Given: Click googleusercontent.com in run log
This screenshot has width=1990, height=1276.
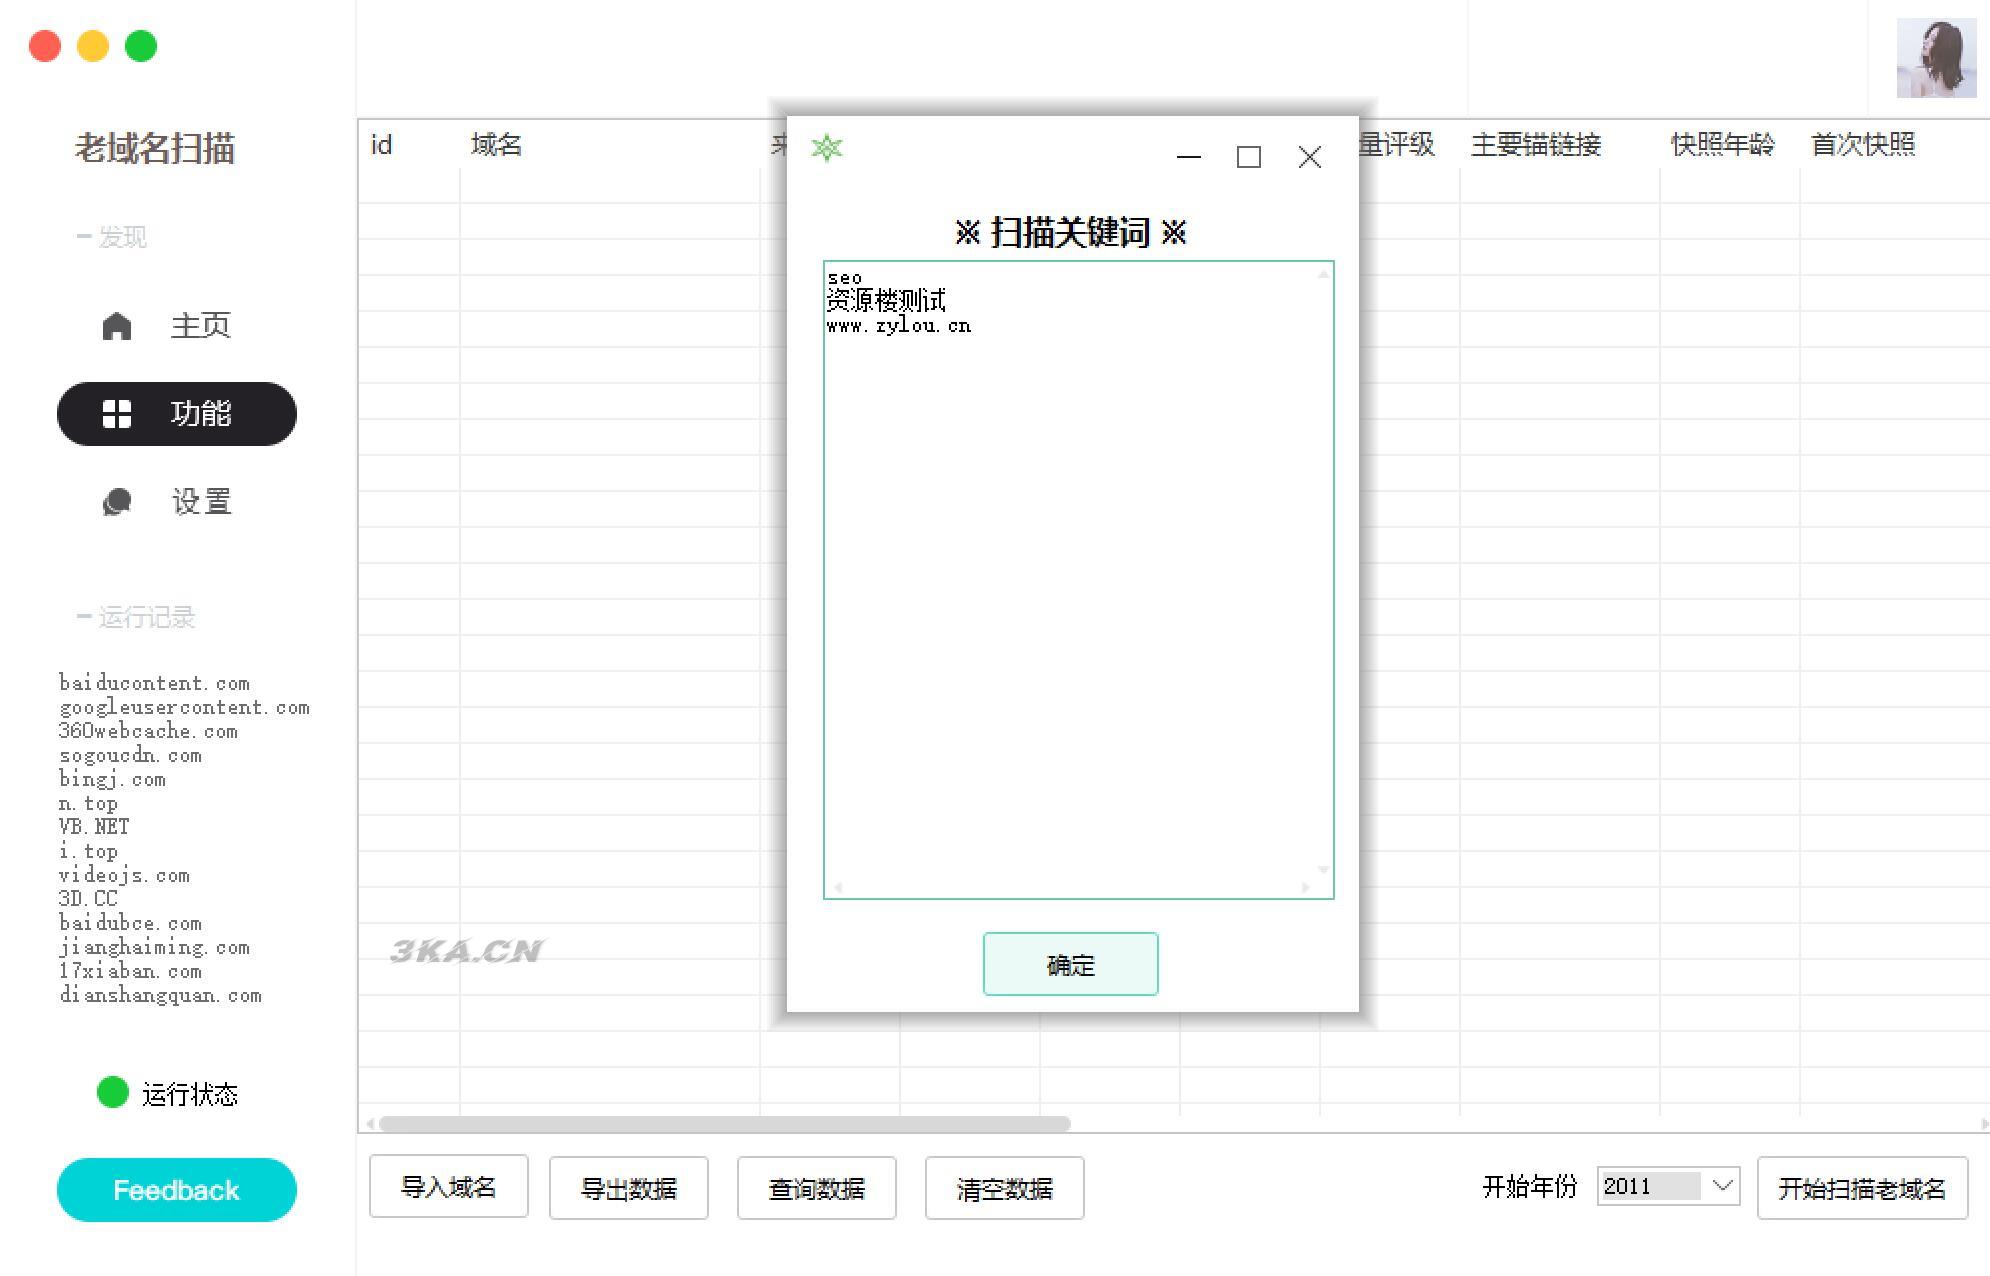Looking at the screenshot, I should click(x=185, y=707).
